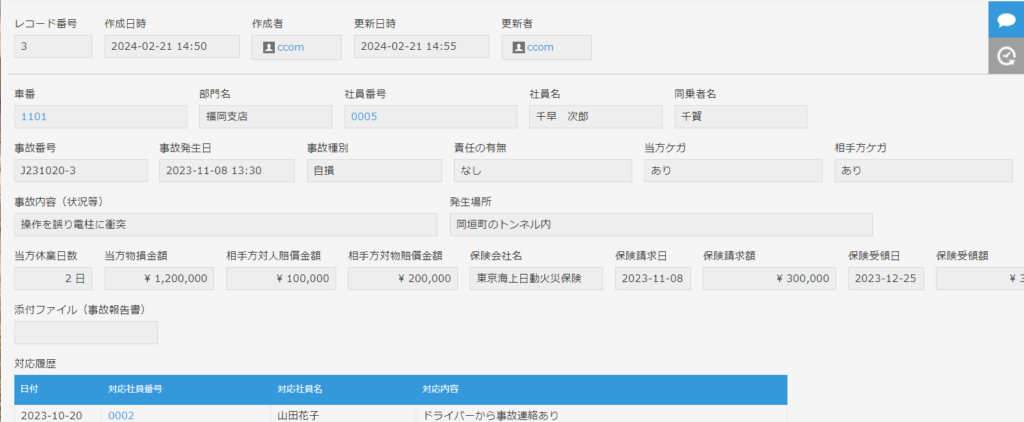Viewport: 1024px width, 422px height.
Task: Click the 部門名 field showing 福岡支店
Action: click(264, 116)
